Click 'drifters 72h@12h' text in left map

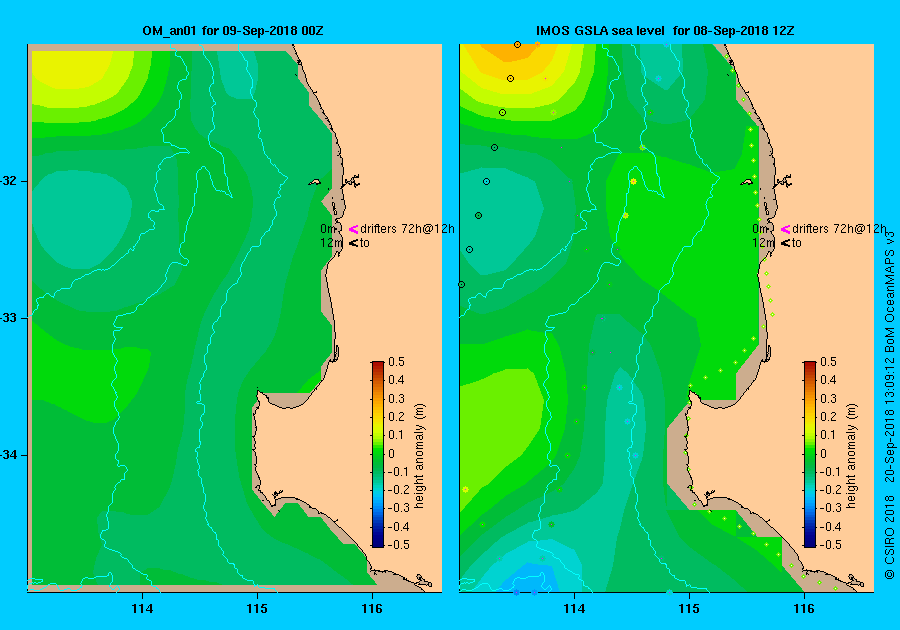407,228
